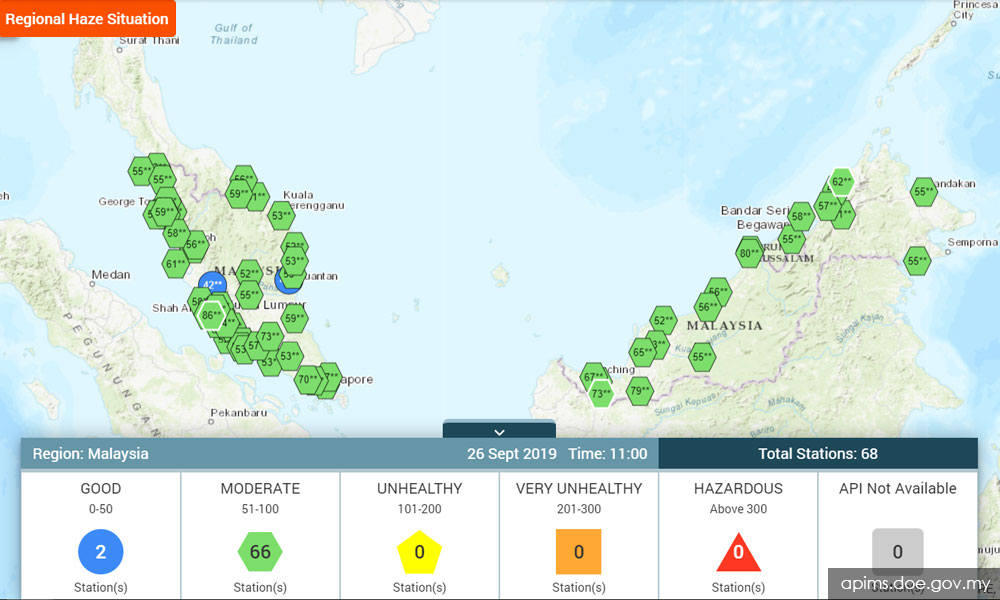Click the yellow UNHEALTHY pentagon icon
Screen dimensions: 1000x600
tap(419, 551)
